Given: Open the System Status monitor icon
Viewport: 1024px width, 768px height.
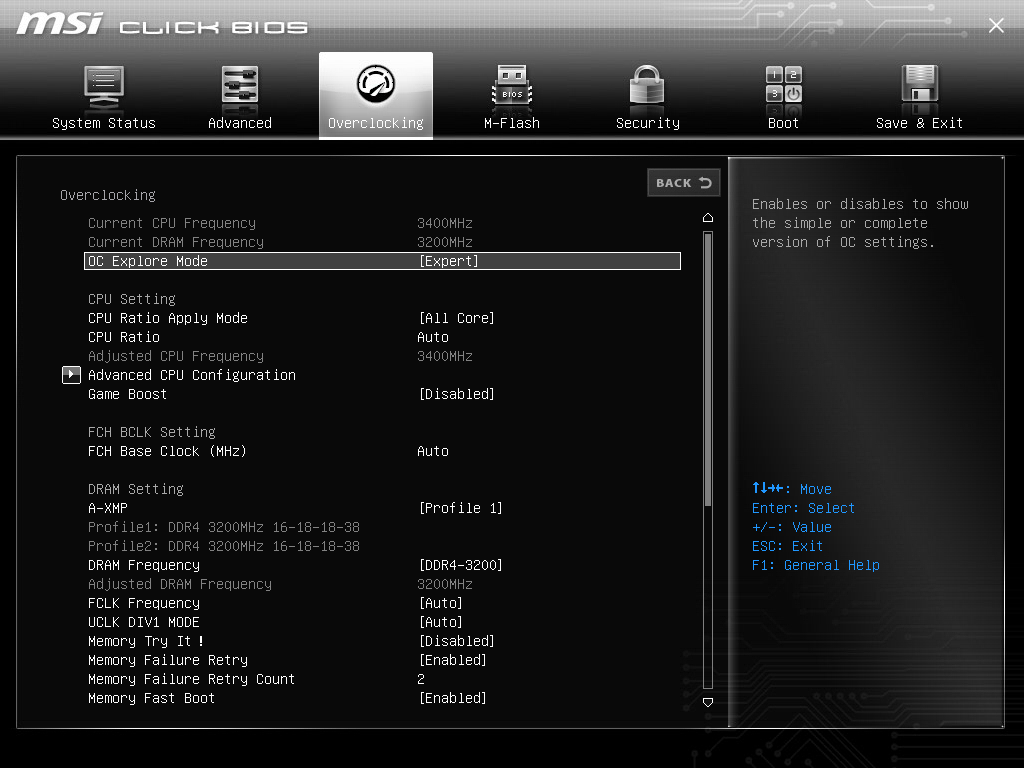Looking at the screenshot, I should [104, 88].
